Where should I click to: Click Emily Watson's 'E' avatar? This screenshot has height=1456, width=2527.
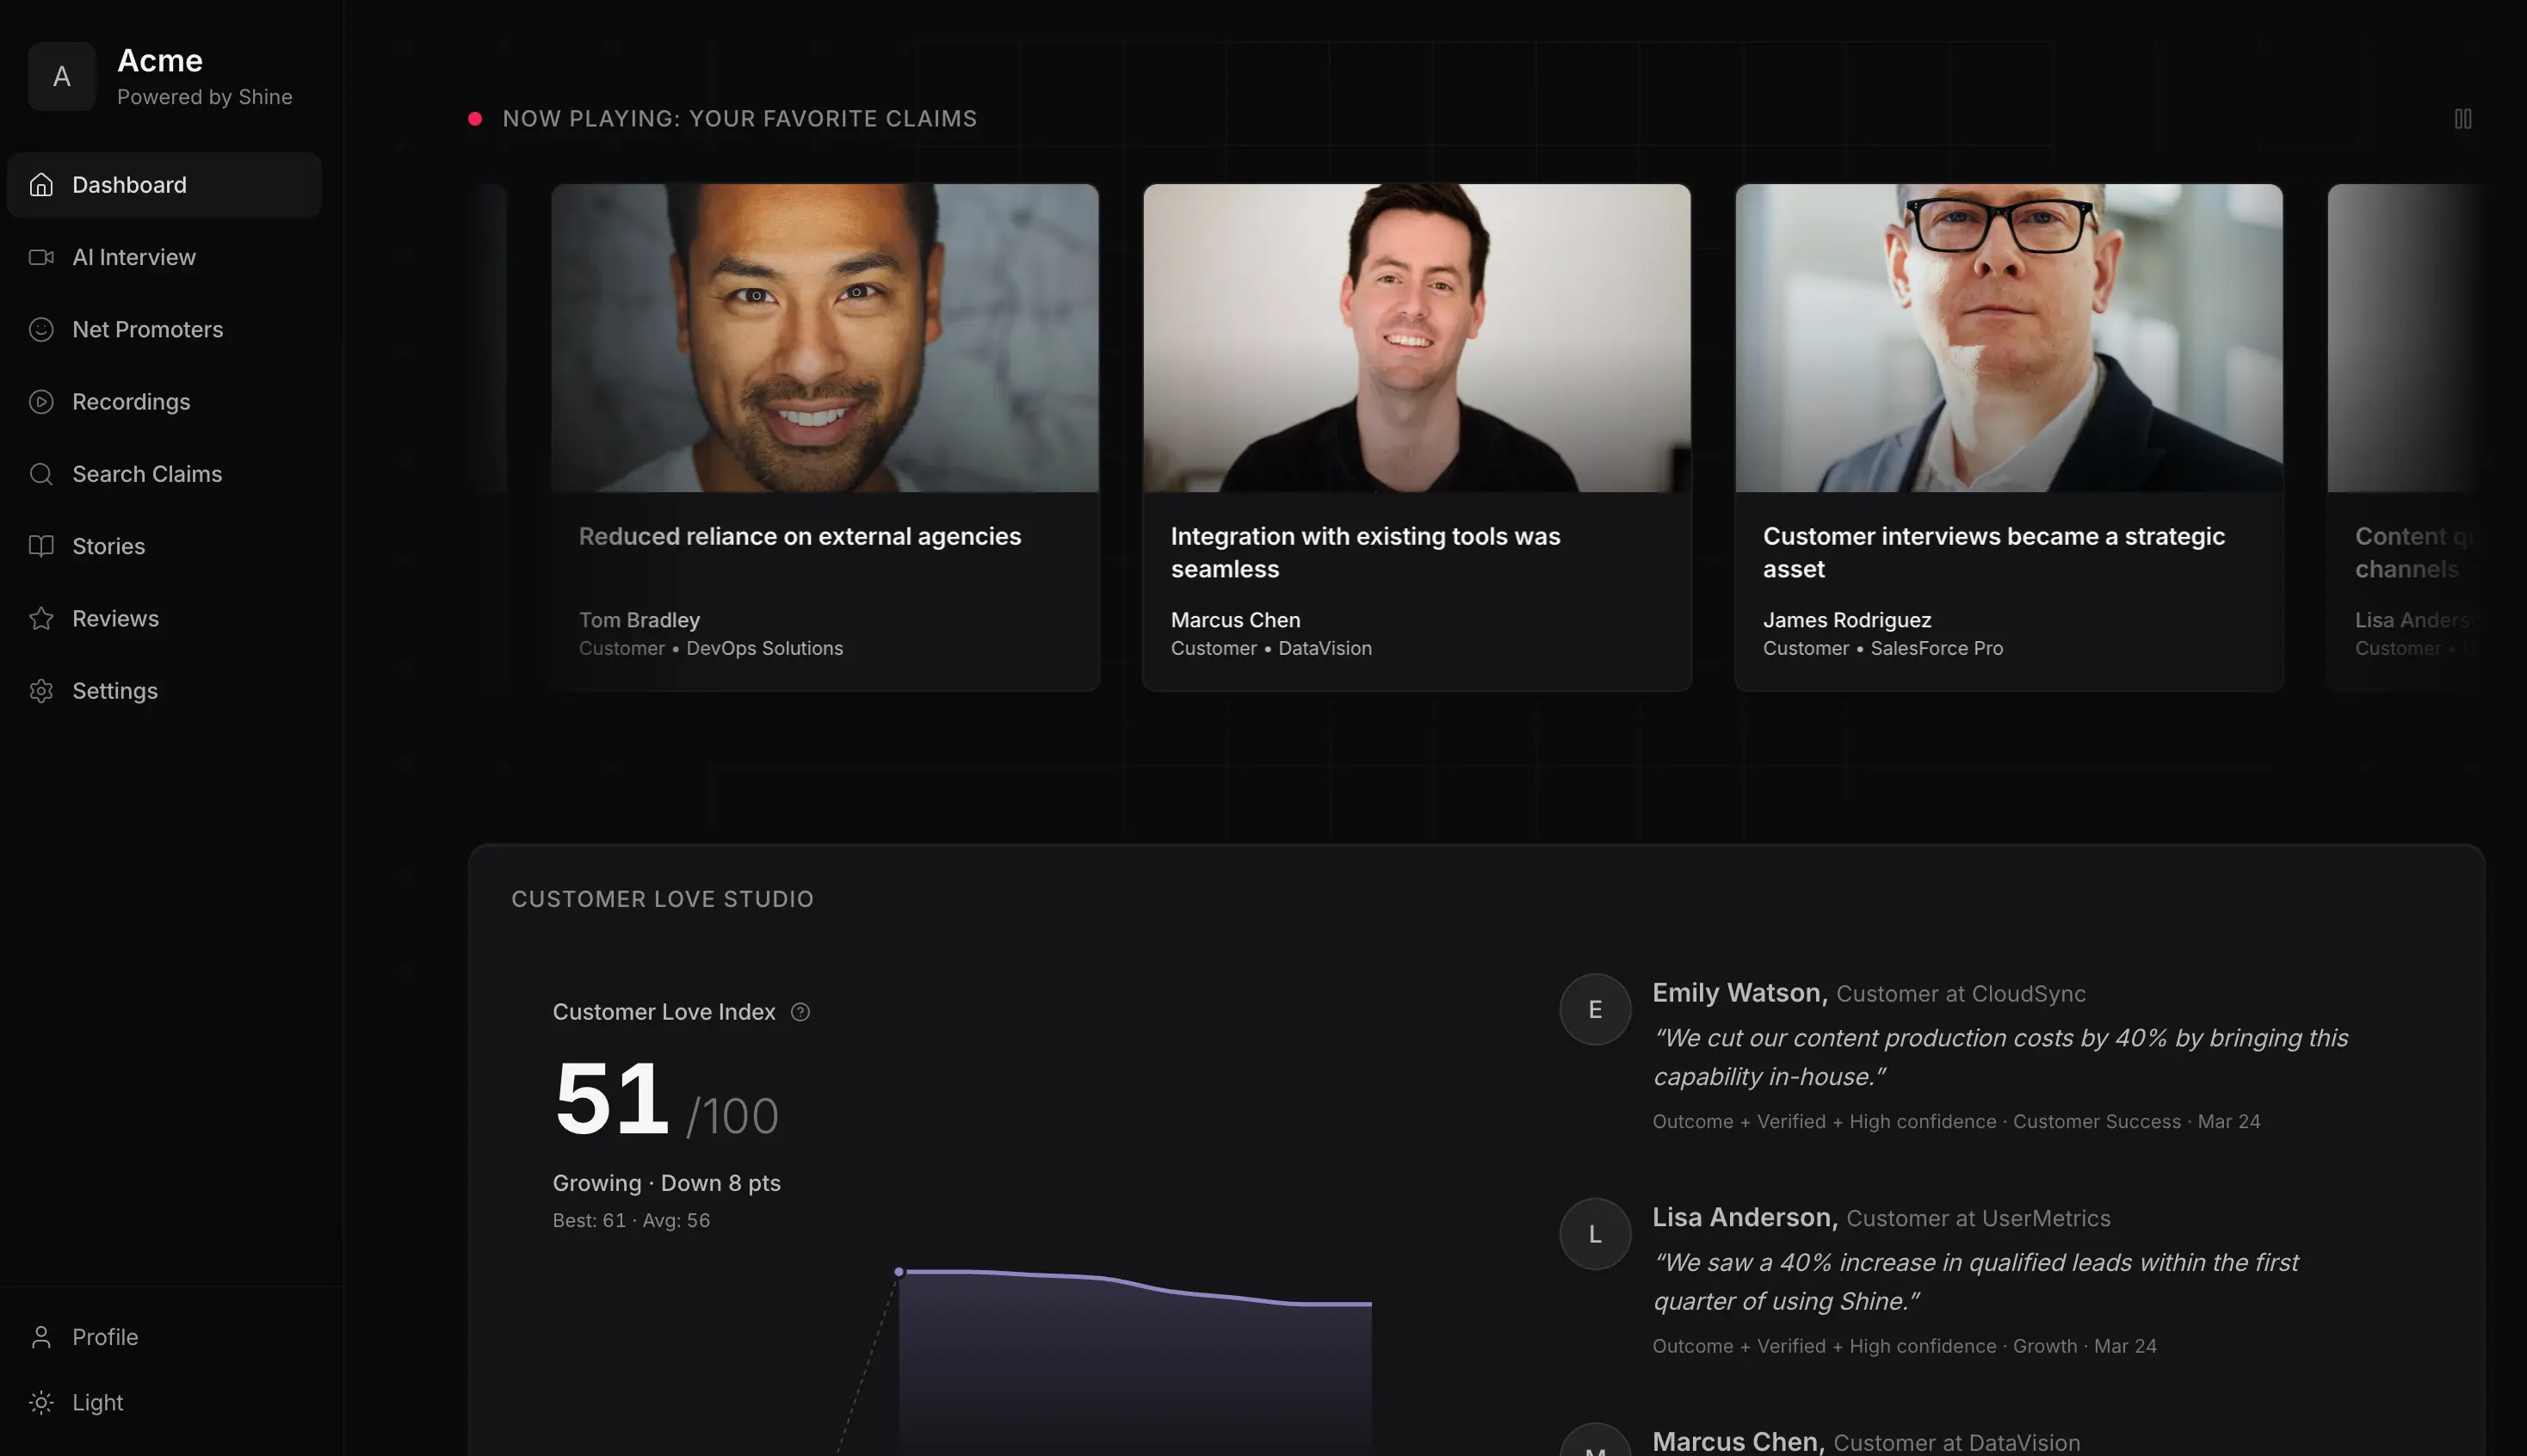coord(1595,1010)
